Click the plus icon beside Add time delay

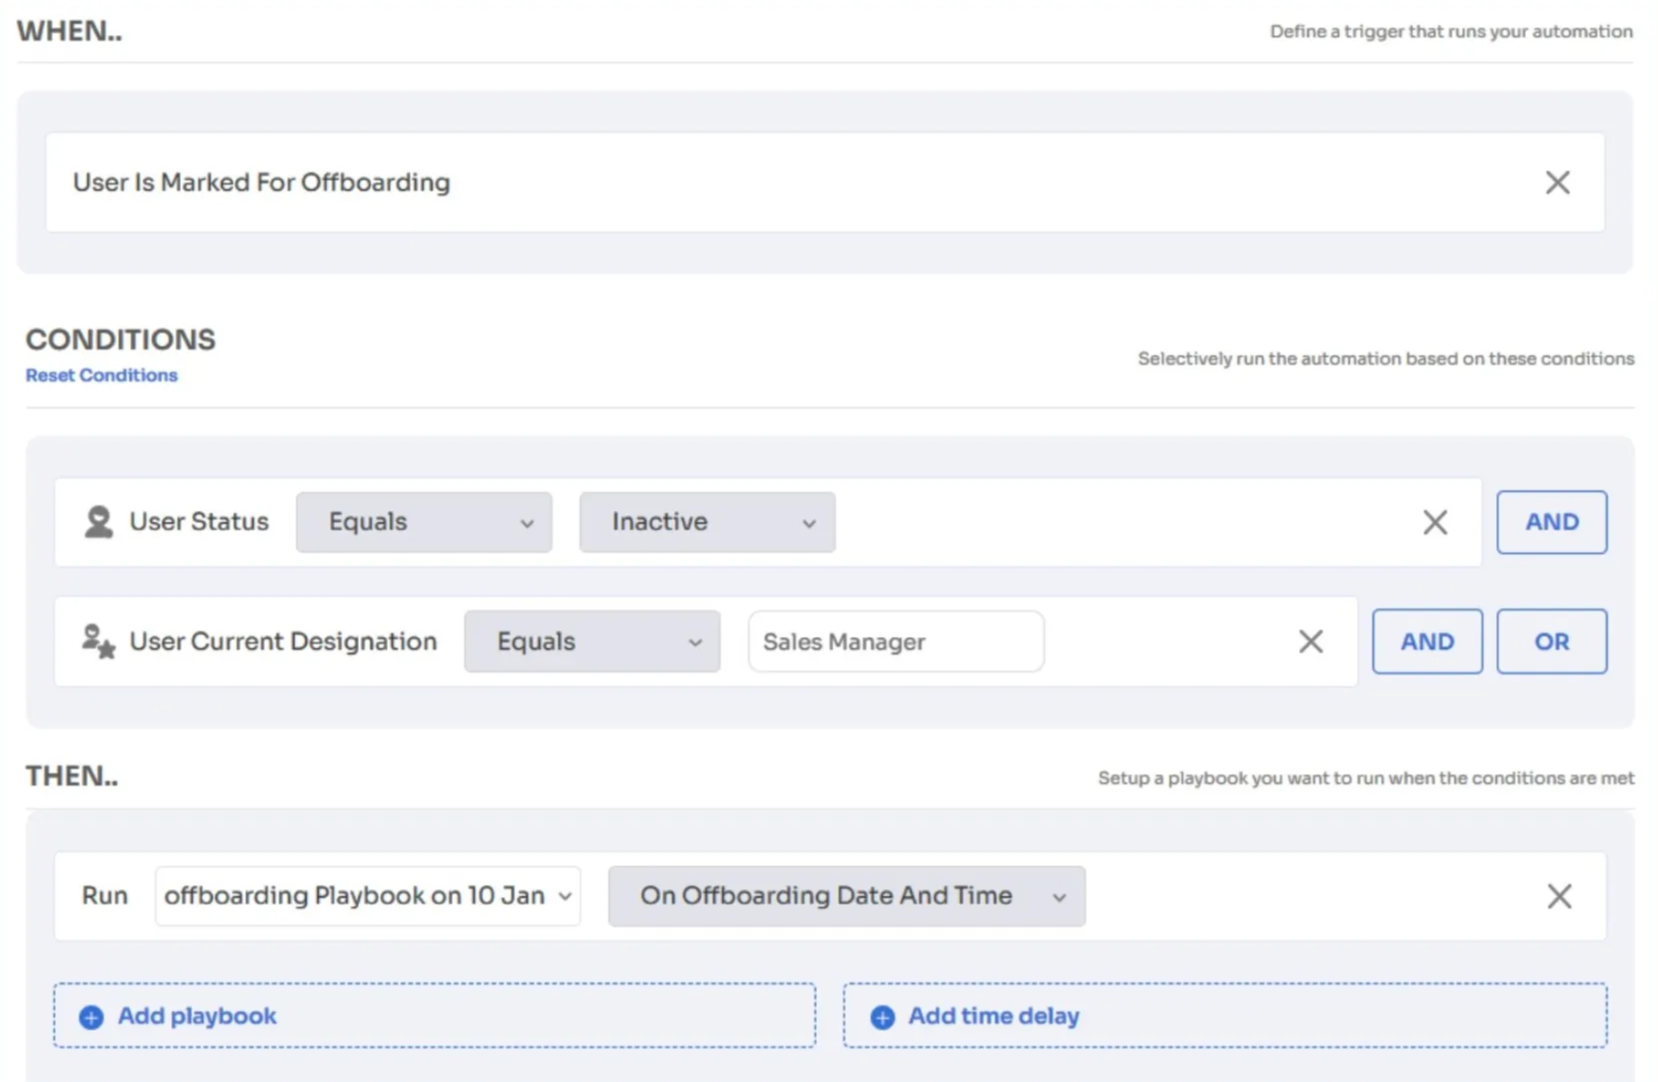point(882,1017)
